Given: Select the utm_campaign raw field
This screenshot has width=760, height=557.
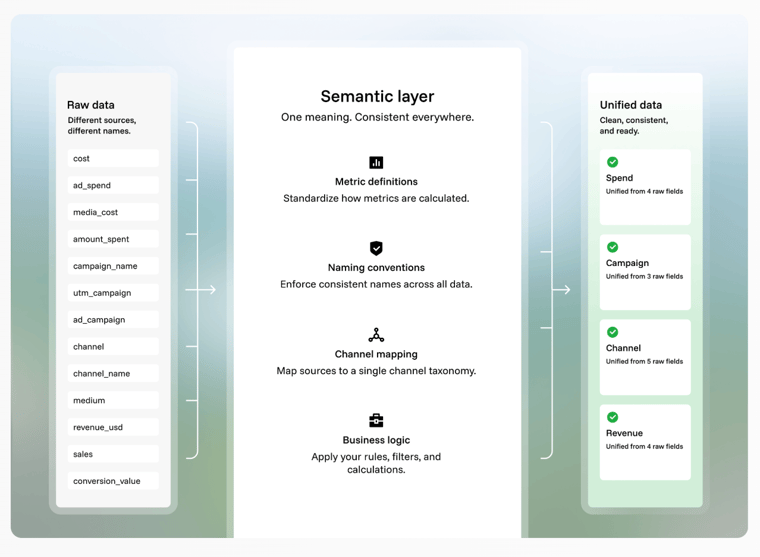Looking at the screenshot, I should [x=113, y=293].
